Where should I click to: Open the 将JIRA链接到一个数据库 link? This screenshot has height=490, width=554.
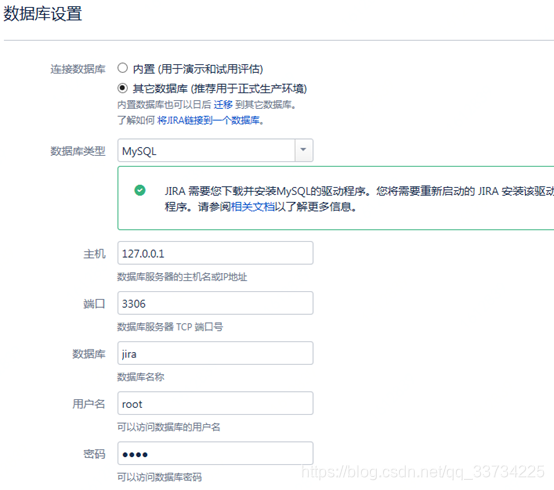pyautogui.click(x=208, y=120)
